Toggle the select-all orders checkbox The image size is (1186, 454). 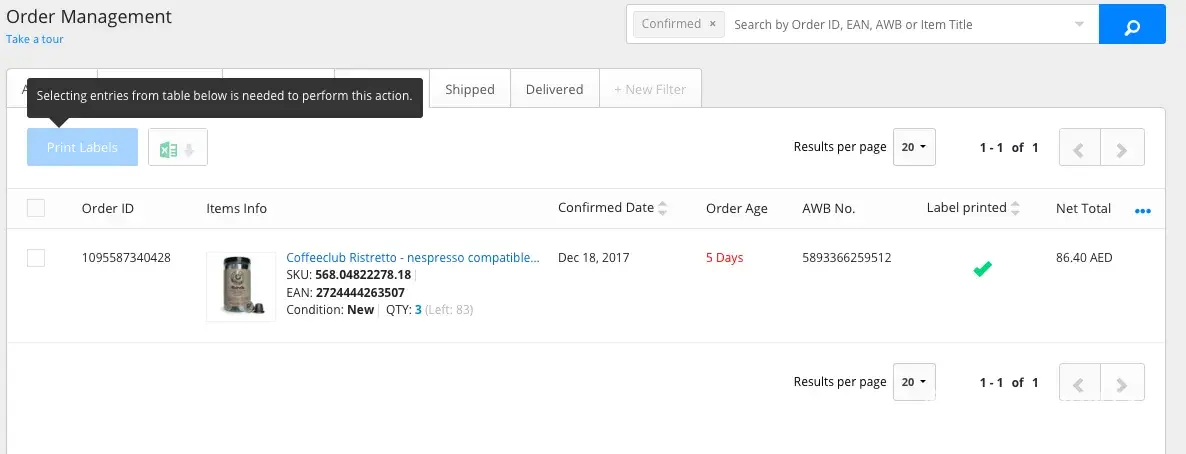(x=36, y=208)
